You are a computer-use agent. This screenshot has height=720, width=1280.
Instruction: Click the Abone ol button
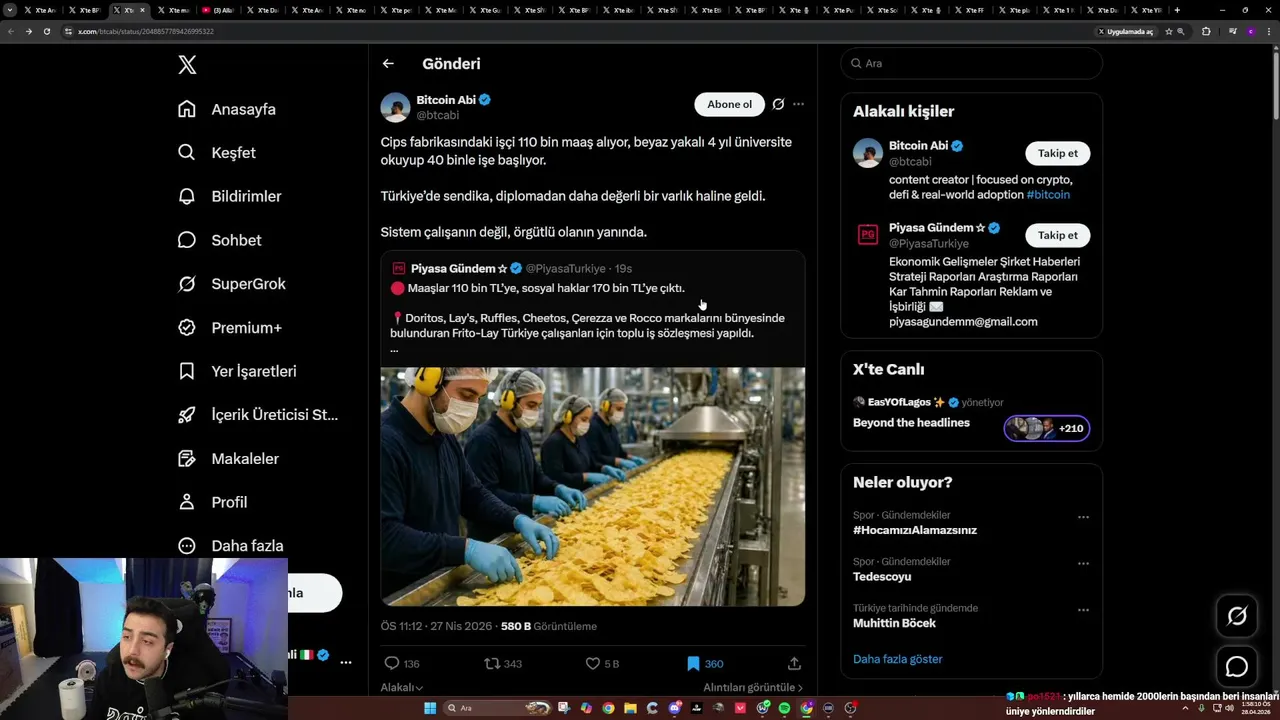point(729,104)
